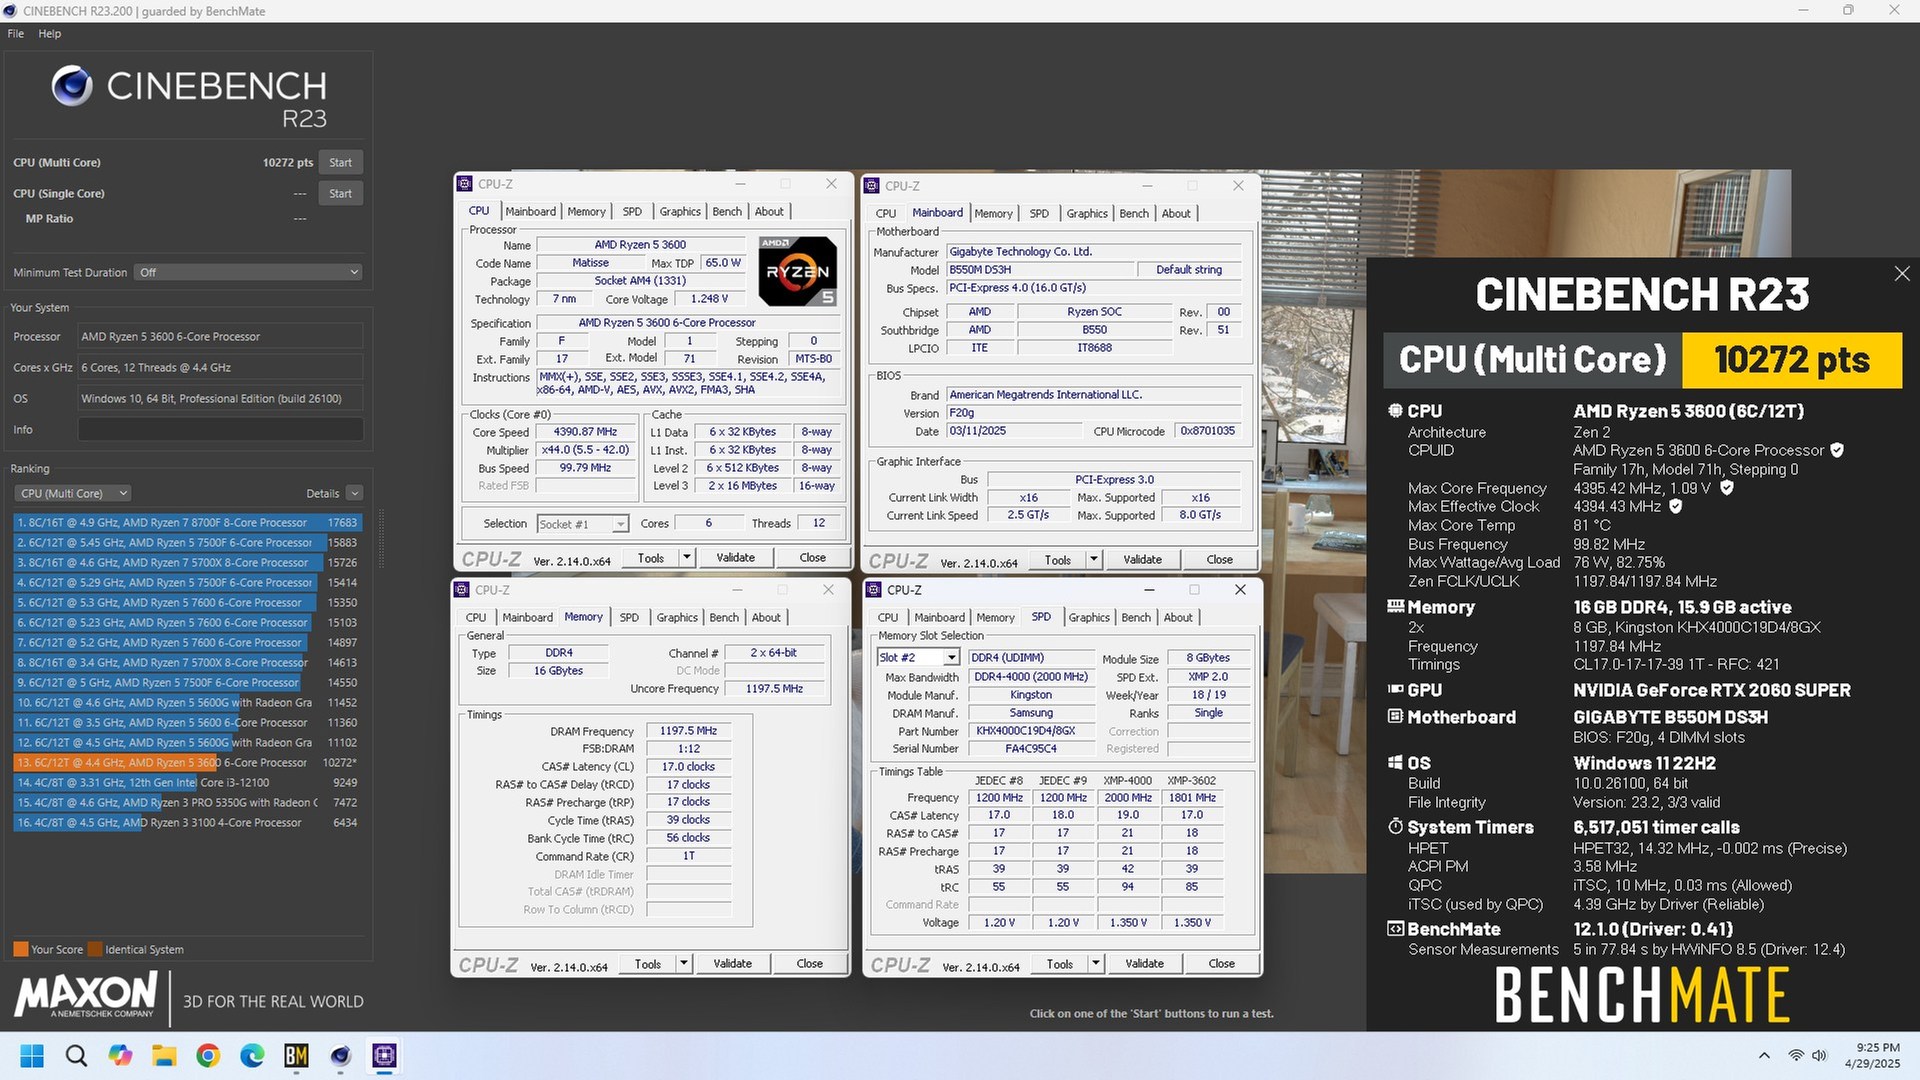
Task: Click CPU-Z icon in Mainboard window titlebar
Action: pos(872,186)
